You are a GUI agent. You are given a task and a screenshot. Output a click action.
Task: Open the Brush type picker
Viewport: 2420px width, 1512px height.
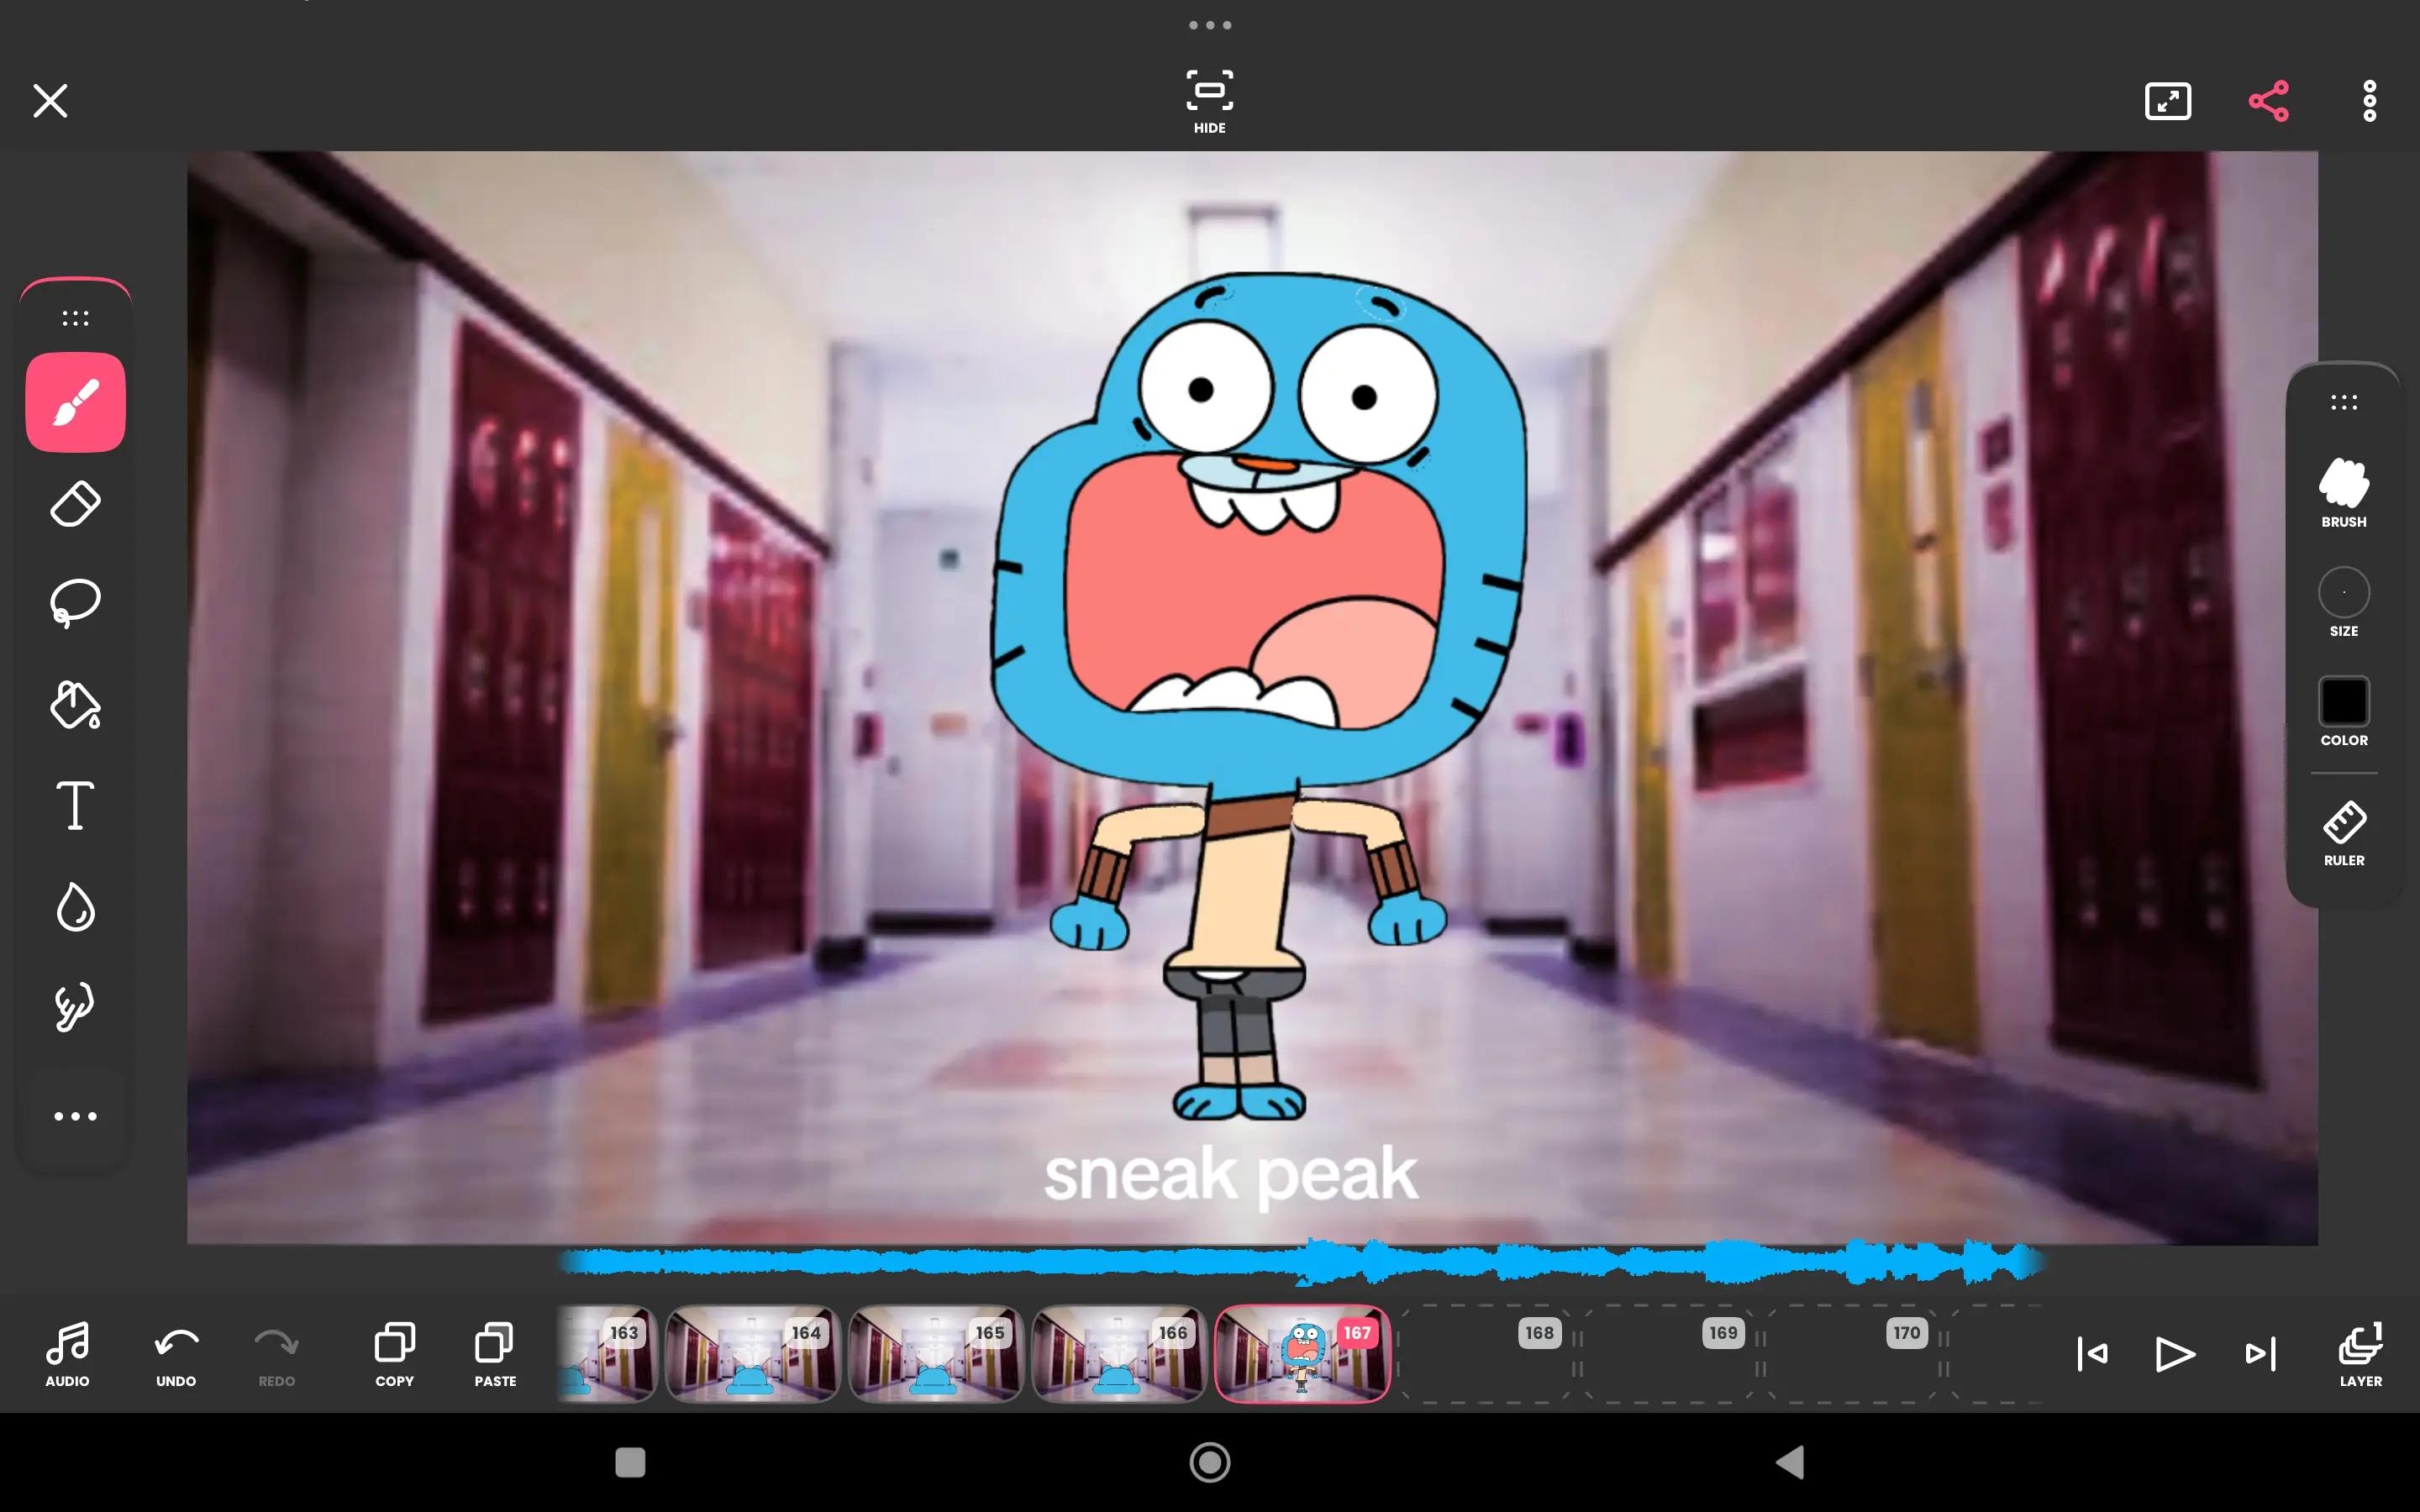2344,493
